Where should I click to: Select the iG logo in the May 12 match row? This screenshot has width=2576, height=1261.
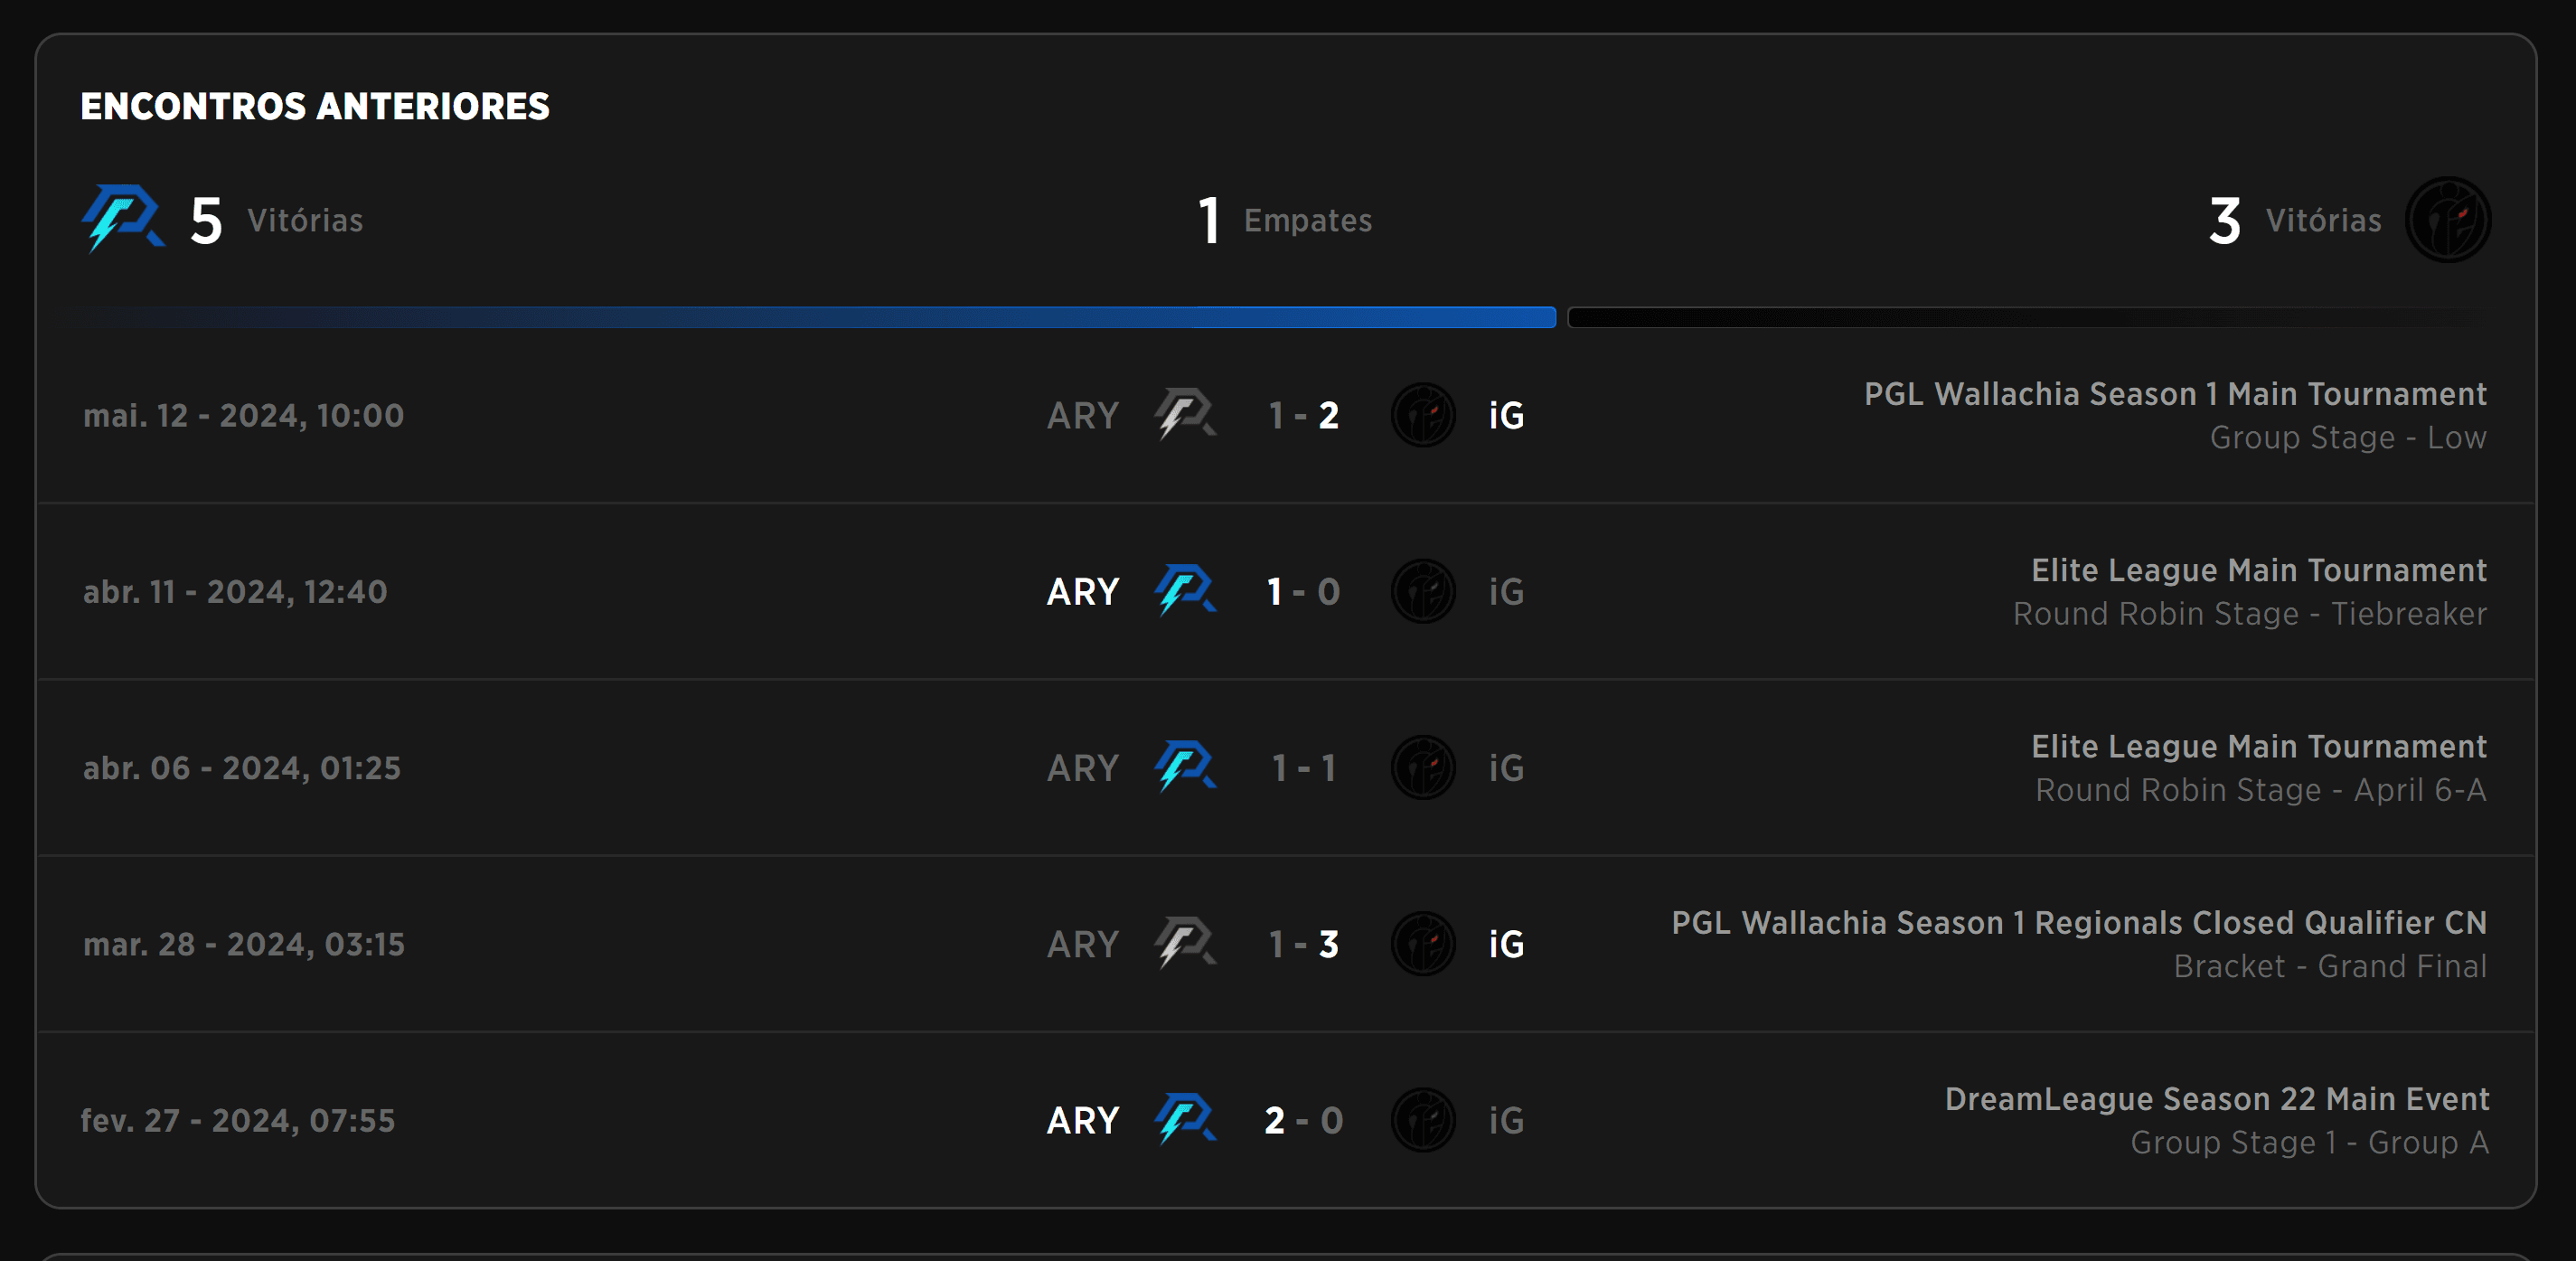point(1424,416)
